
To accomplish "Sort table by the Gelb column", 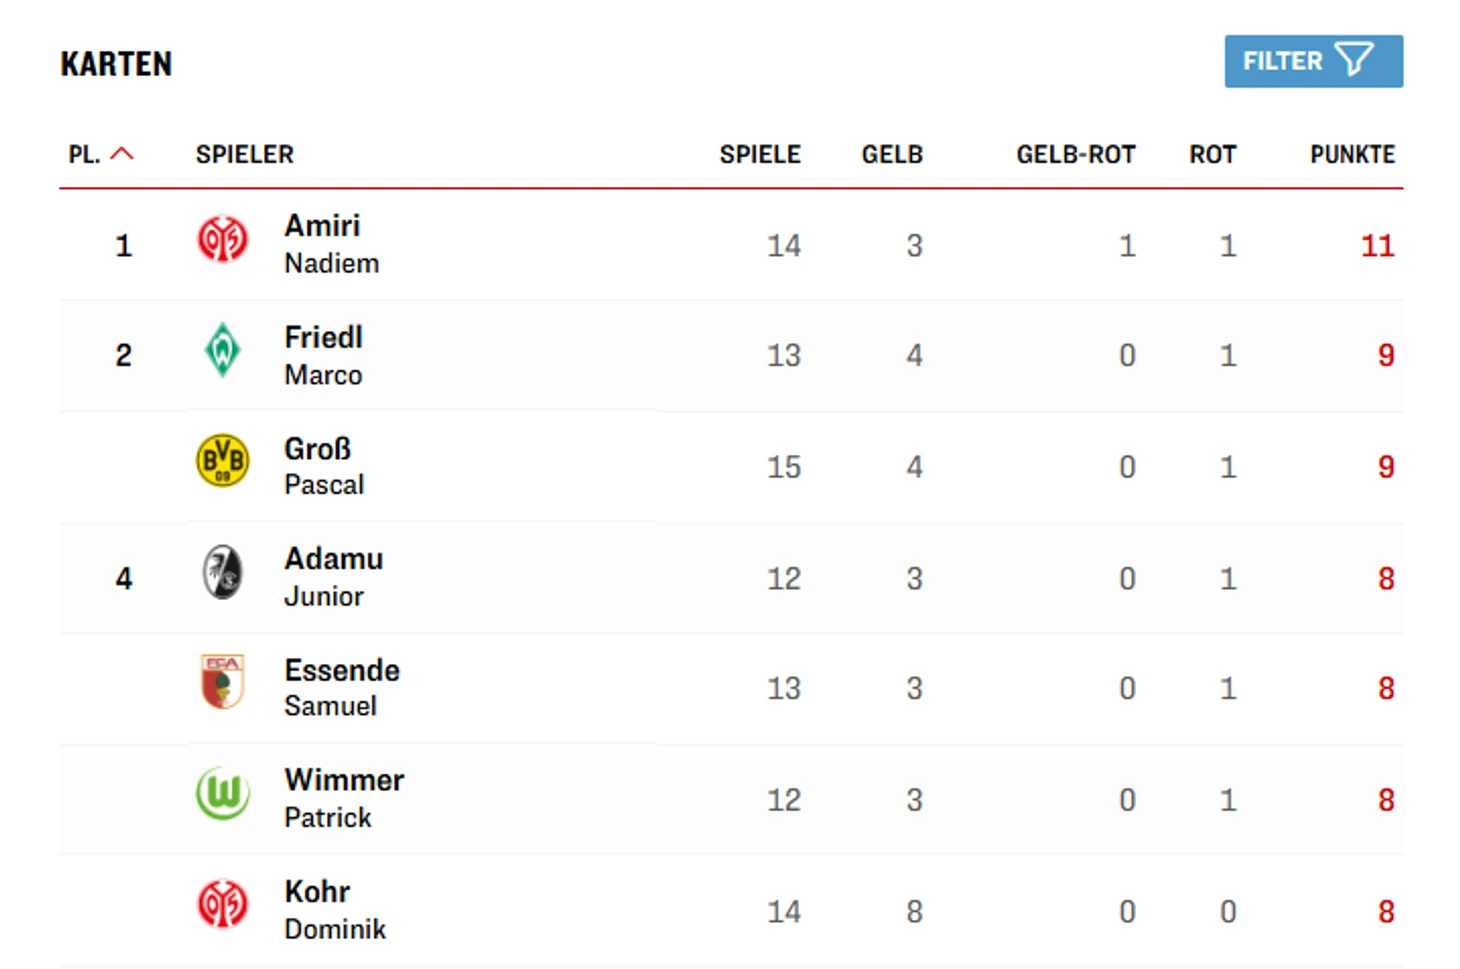I will 891,155.
